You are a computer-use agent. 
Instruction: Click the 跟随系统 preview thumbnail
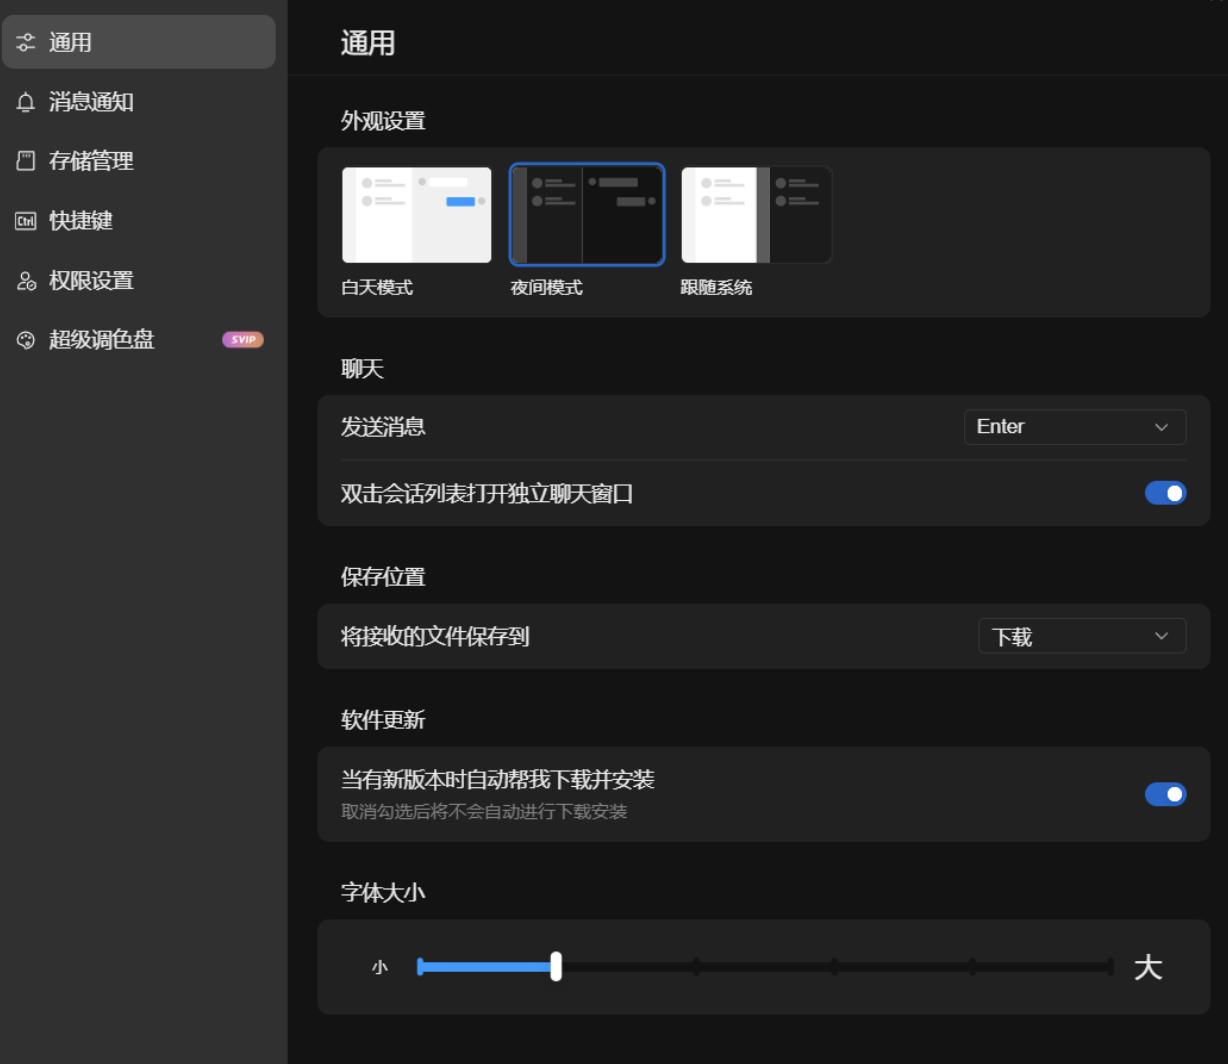coord(756,214)
